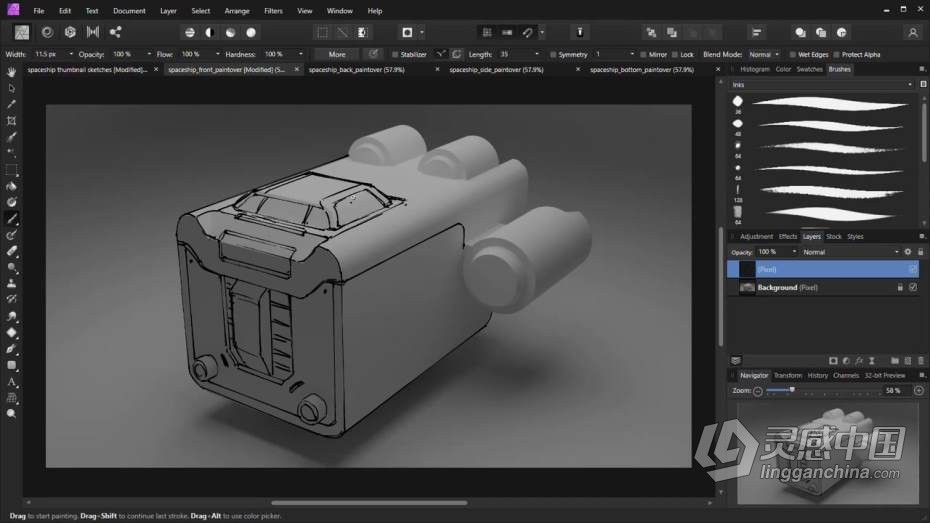
Task: Open the Export Persona share icon
Action: coord(116,32)
